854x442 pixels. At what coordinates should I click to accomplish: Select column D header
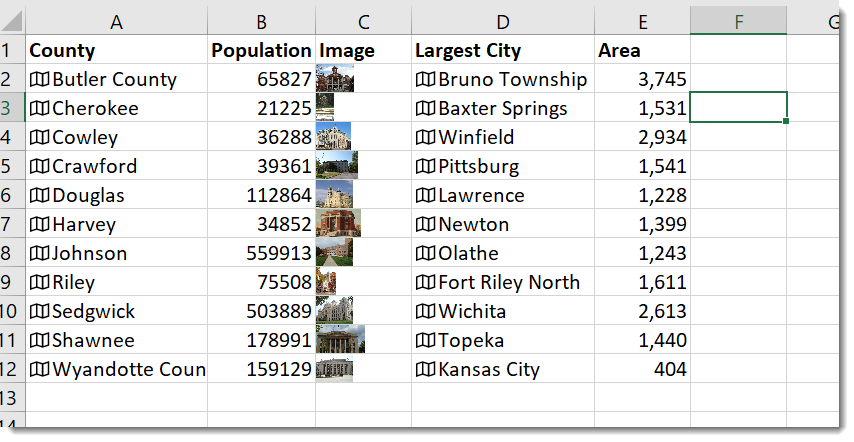503,22
